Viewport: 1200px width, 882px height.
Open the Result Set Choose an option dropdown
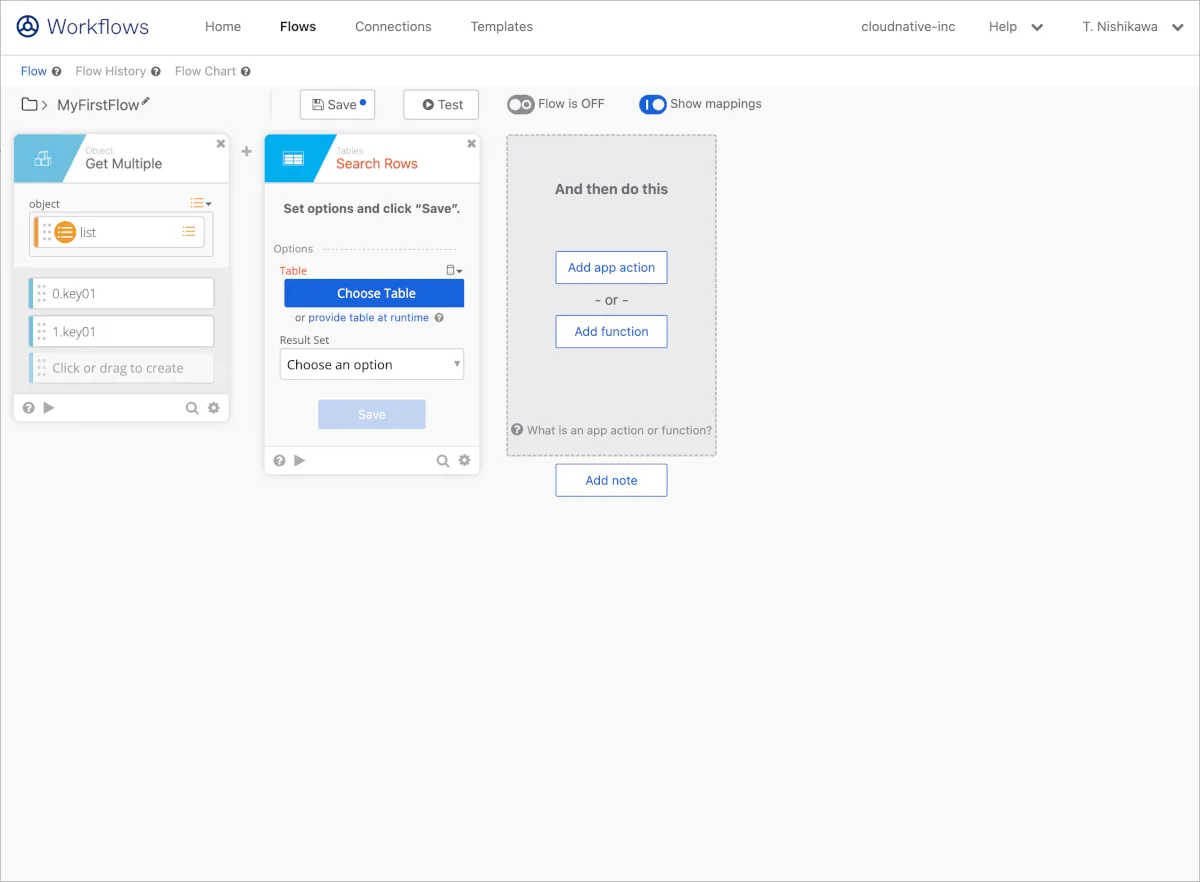[372, 365]
